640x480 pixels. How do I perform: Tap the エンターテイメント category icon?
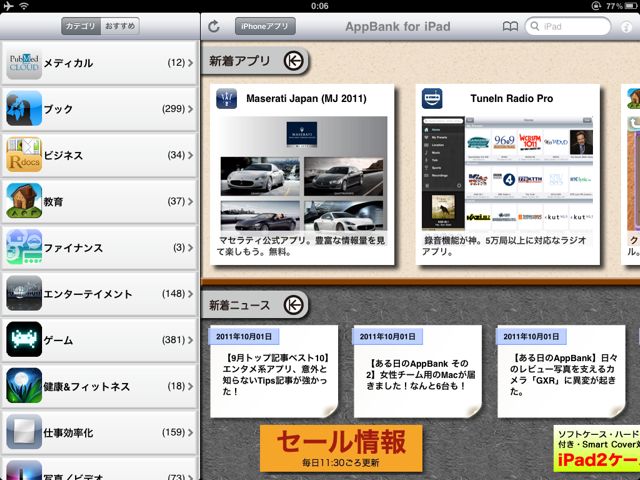click(x=24, y=293)
